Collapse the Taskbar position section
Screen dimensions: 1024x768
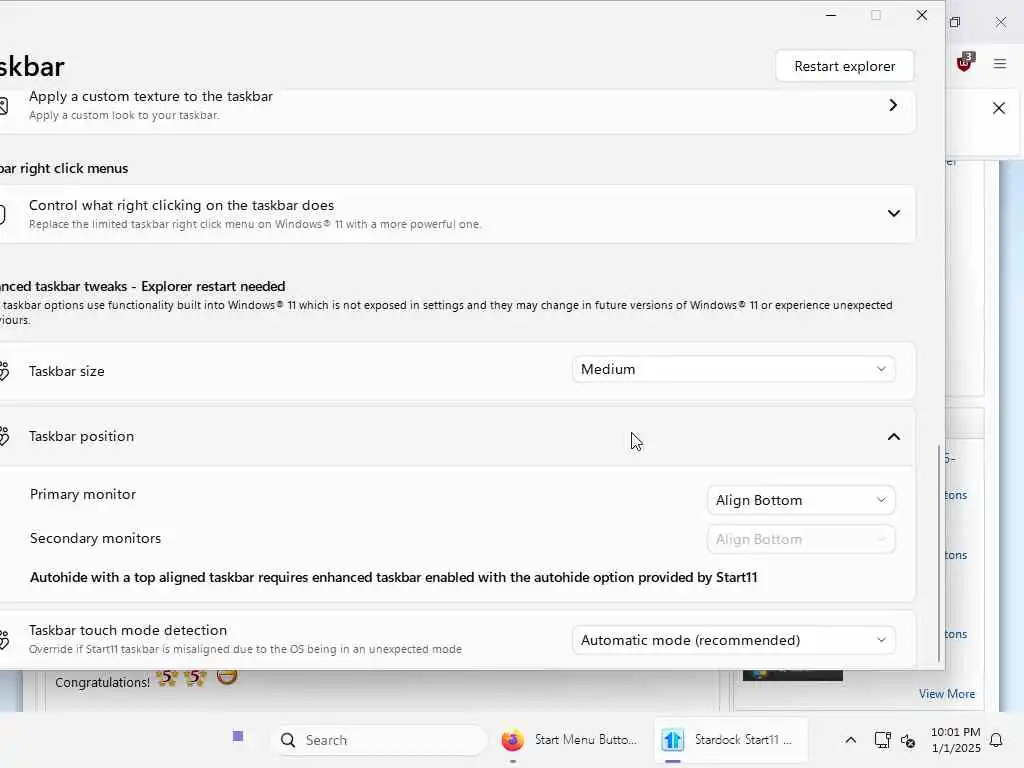pos(893,436)
